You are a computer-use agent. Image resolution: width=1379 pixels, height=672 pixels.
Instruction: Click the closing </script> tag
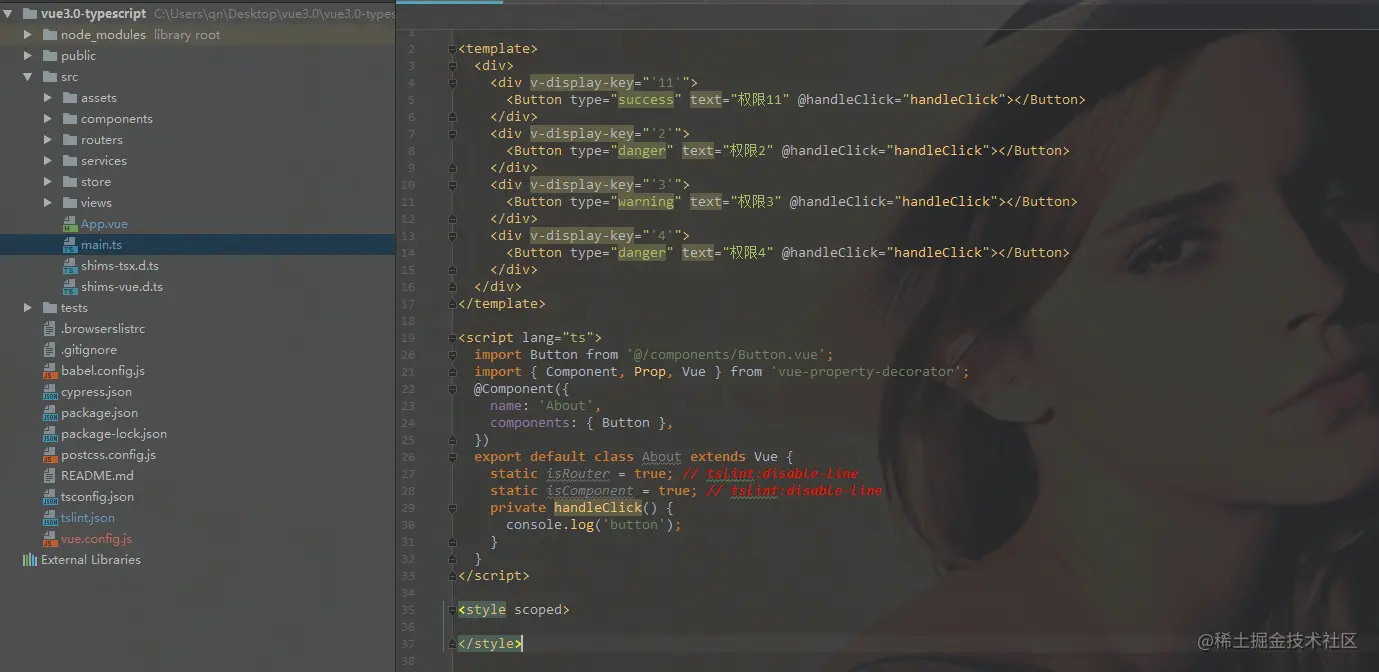coord(493,576)
